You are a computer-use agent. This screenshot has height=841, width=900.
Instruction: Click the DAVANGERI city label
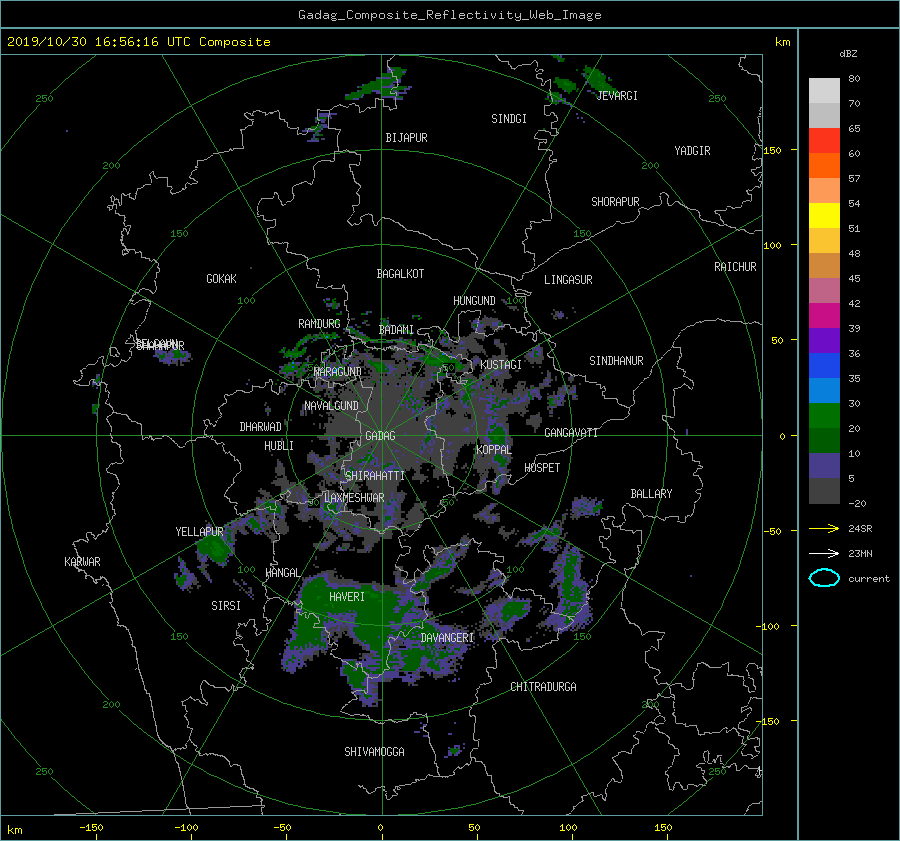coord(447,638)
